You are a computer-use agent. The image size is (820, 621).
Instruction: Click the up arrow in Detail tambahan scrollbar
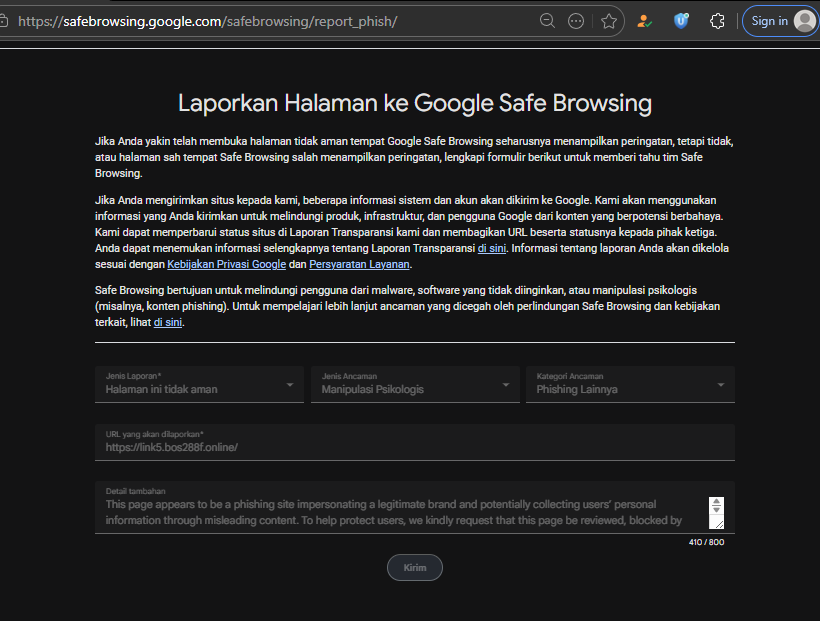coord(716,502)
